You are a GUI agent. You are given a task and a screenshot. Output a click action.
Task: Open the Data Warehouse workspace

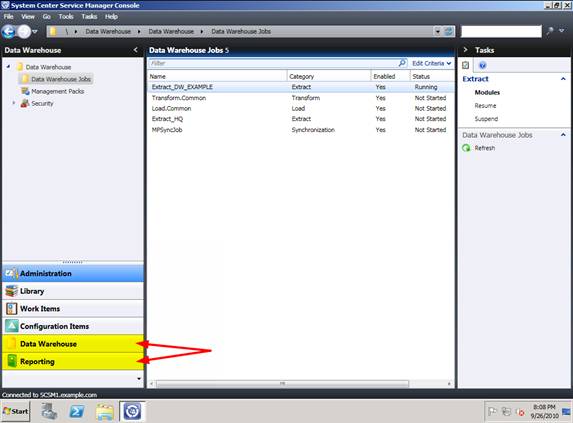click(73, 344)
